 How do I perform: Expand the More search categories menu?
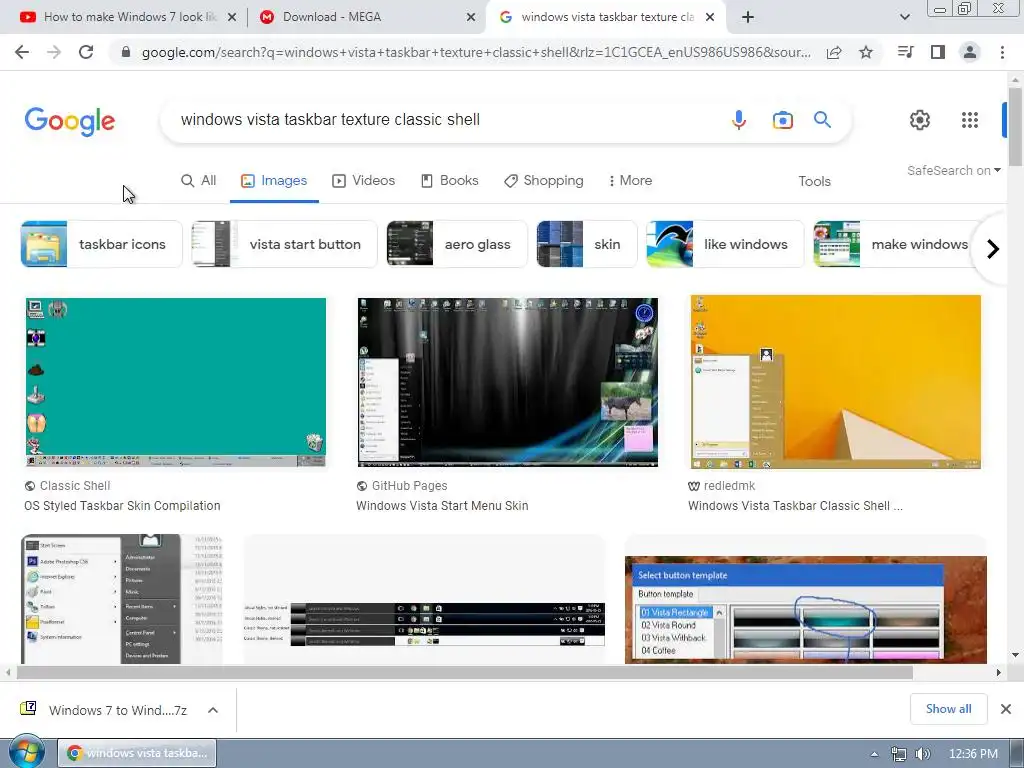point(630,181)
